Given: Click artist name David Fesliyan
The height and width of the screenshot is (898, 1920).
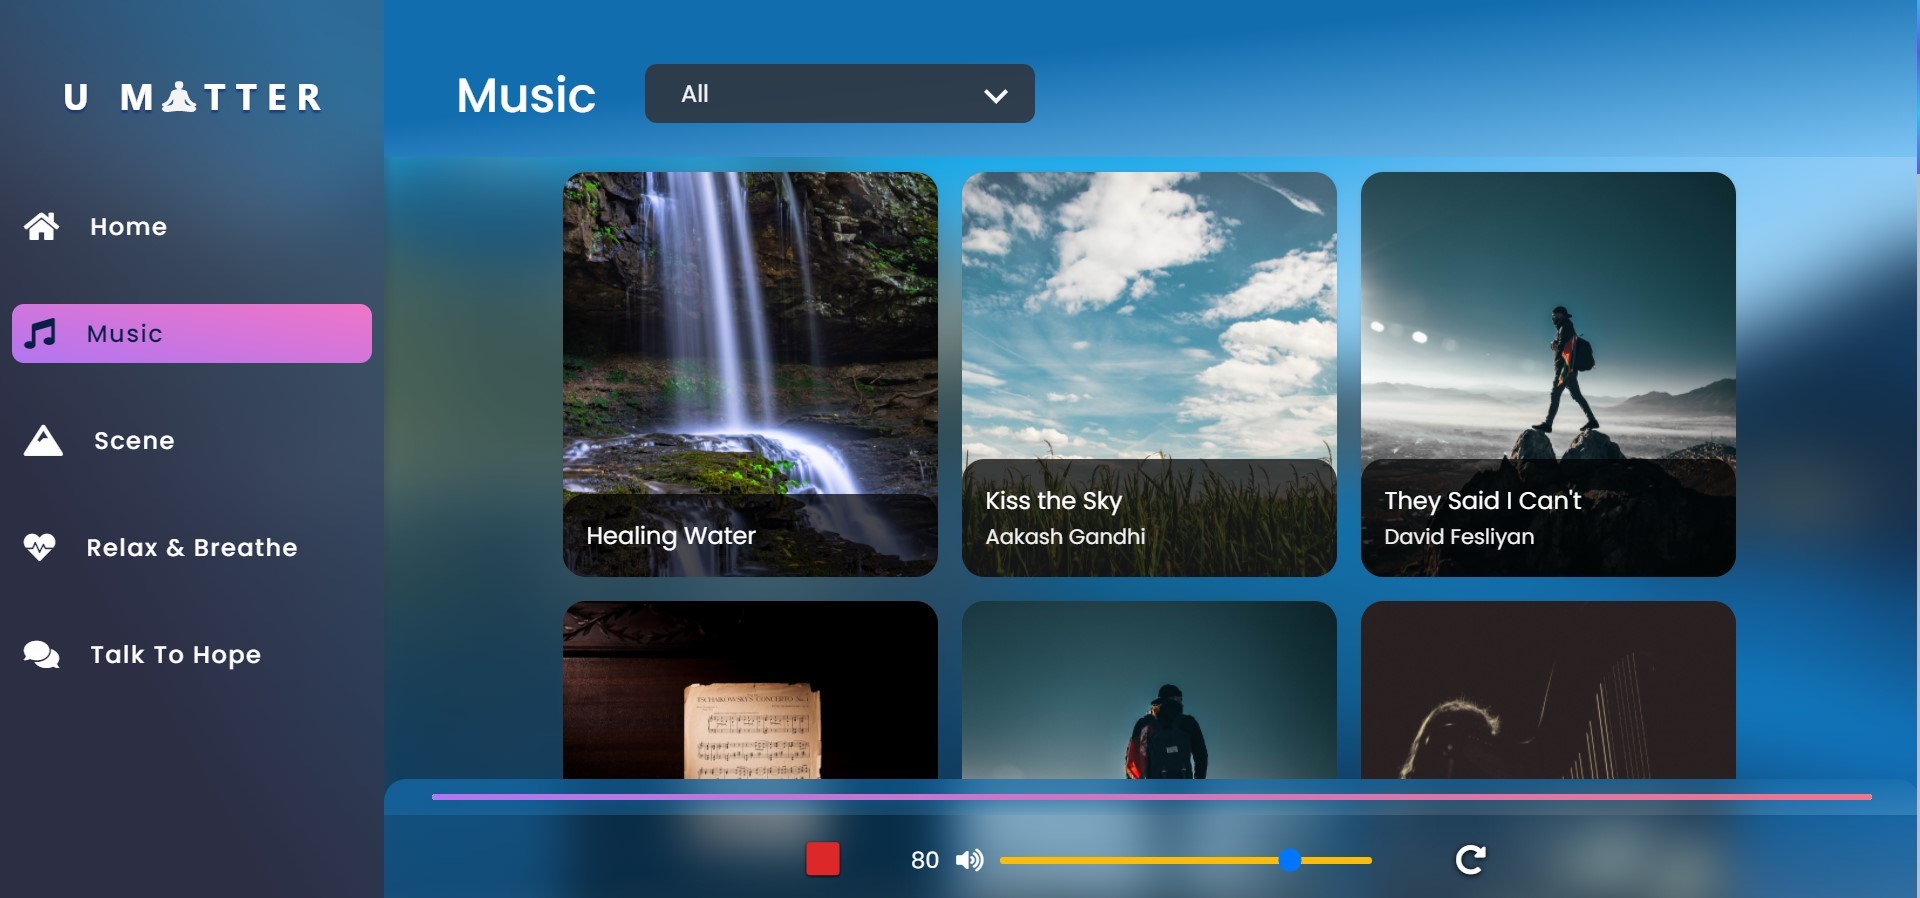Looking at the screenshot, I should pos(1459,537).
